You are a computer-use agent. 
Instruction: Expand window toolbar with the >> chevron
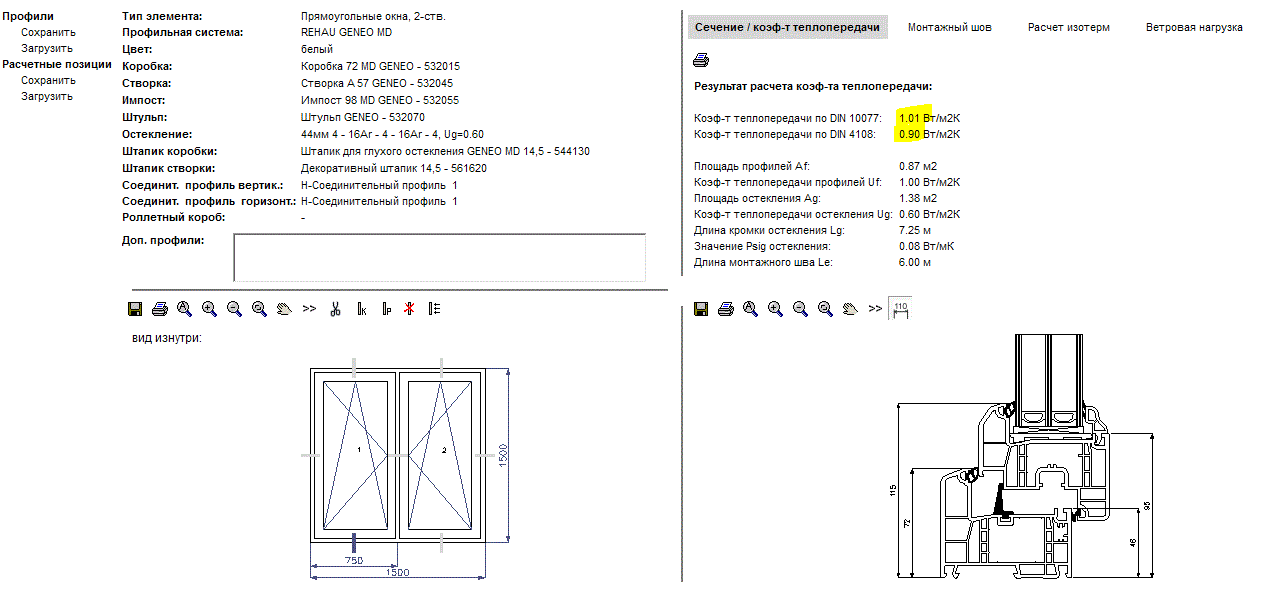(x=309, y=309)
